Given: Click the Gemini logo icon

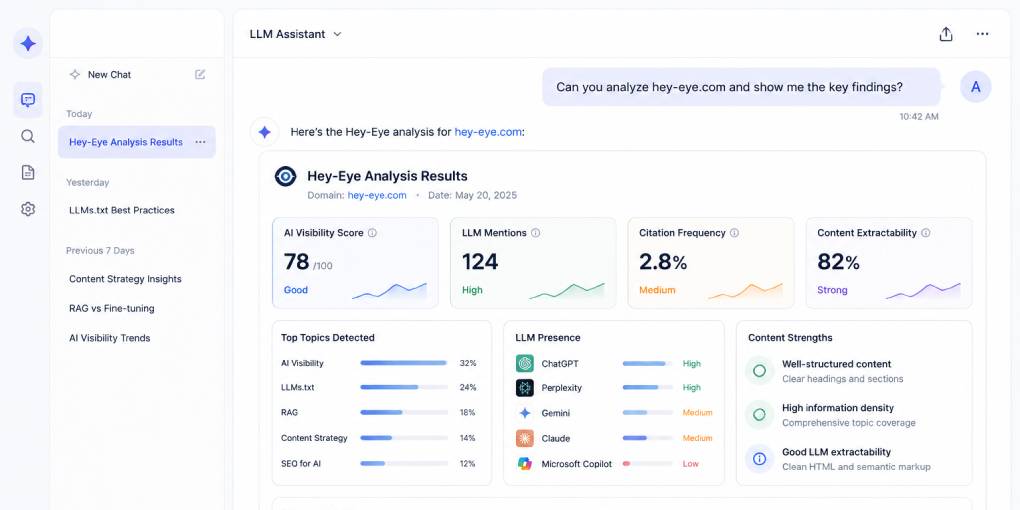Looking at the screenshot, I should 525,413.
